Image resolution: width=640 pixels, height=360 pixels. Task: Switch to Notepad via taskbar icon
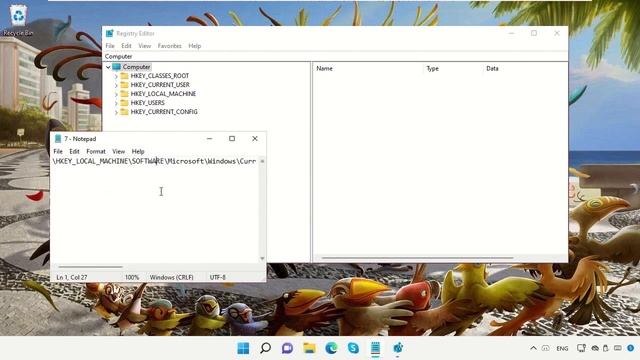[376, 348]
